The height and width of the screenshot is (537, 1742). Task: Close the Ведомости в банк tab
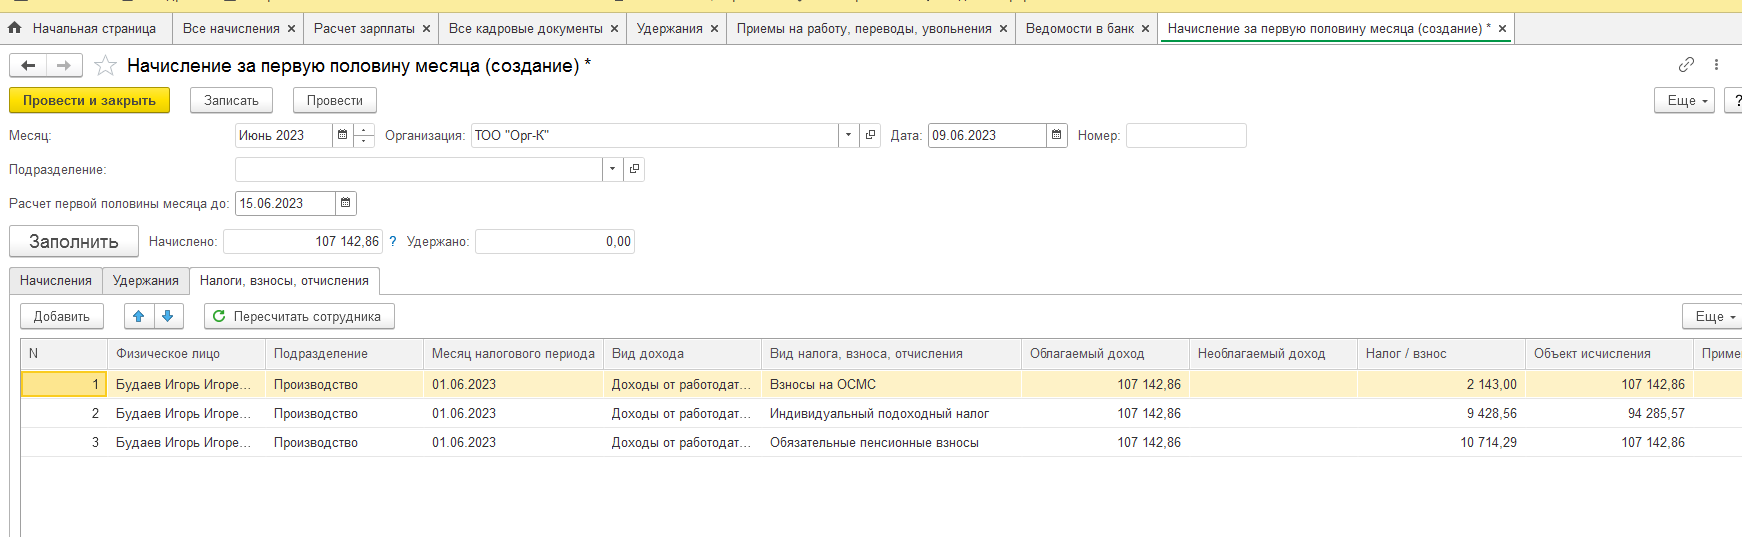pos(1145,29)
